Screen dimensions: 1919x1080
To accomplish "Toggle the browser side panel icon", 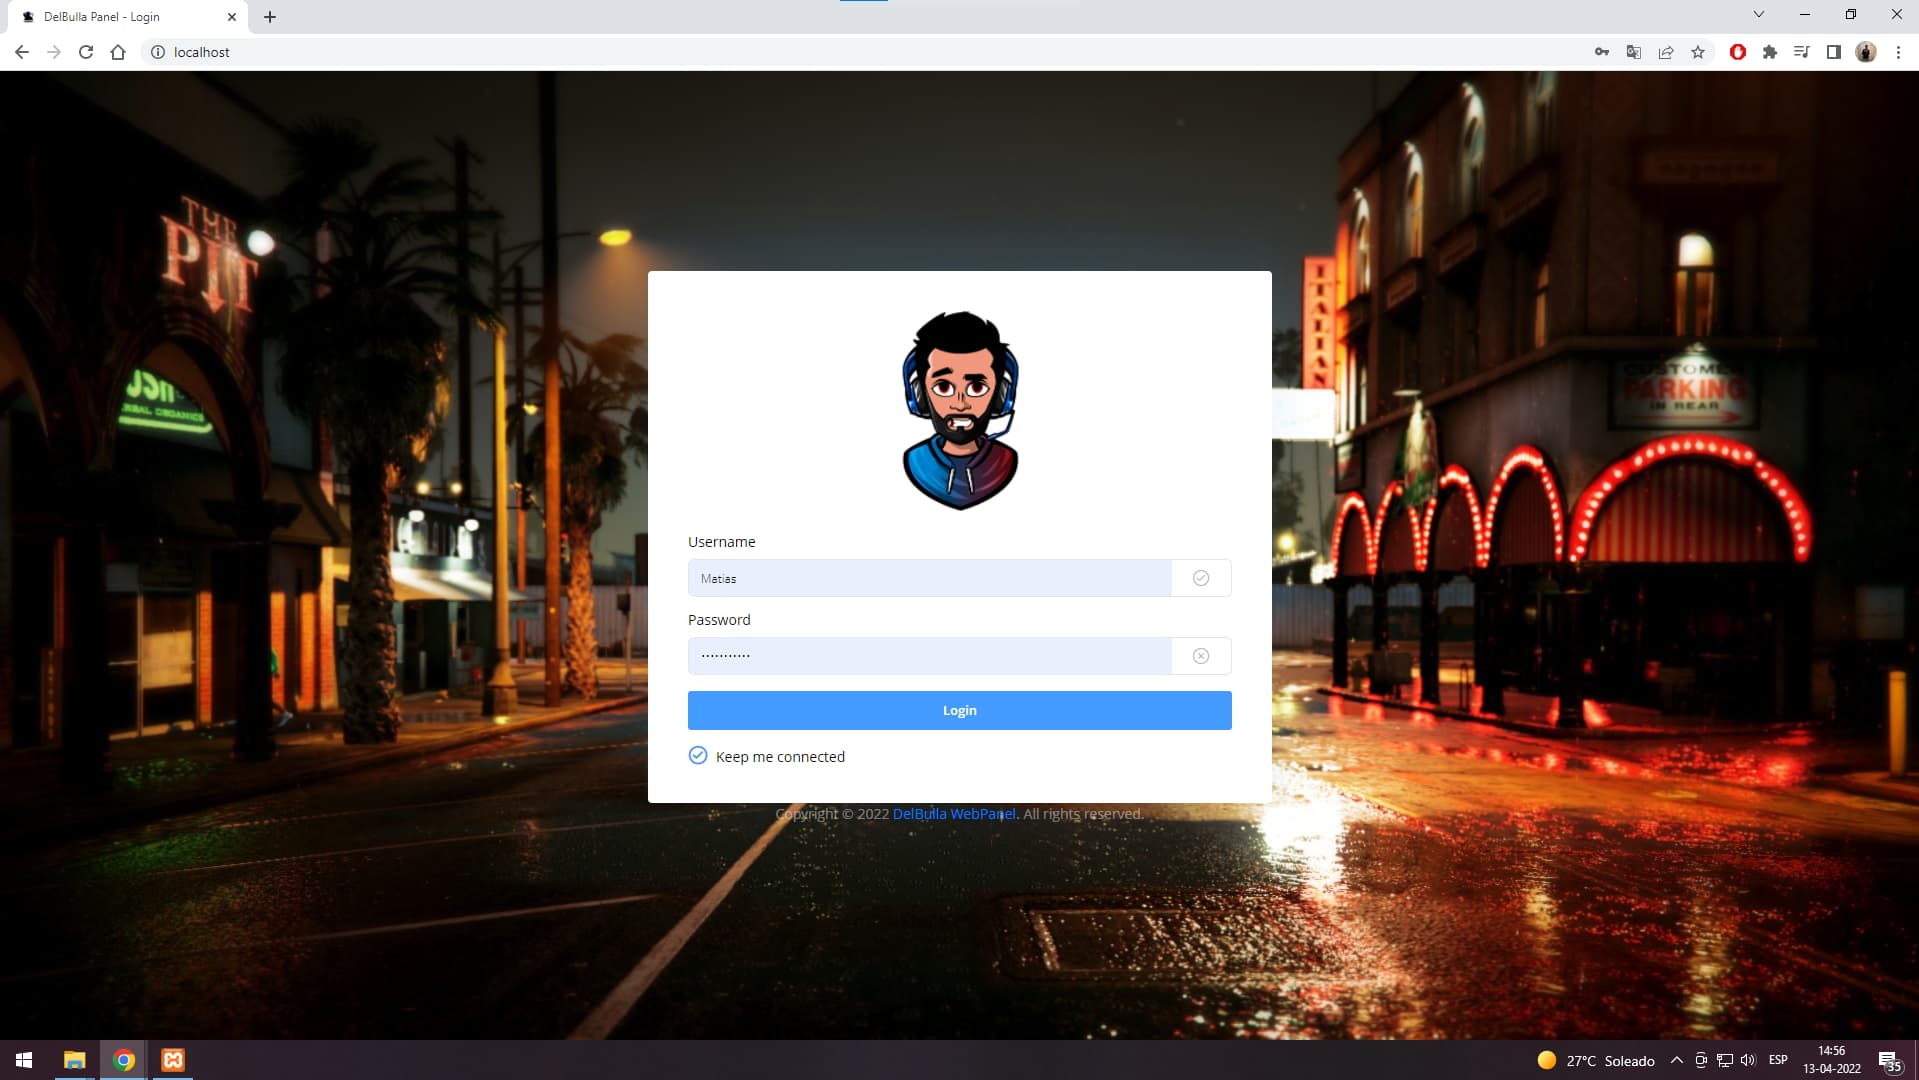I will [x=1834, y=52].
